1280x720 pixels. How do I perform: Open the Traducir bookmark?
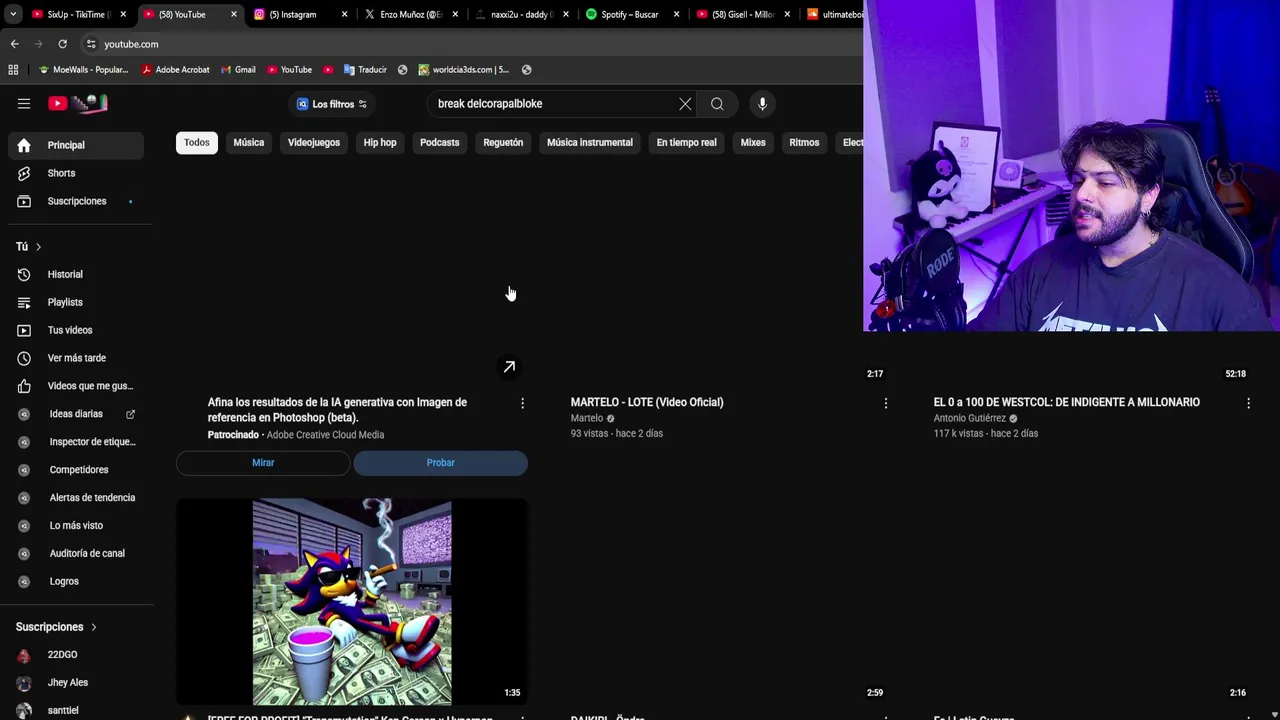click(365, 70)
